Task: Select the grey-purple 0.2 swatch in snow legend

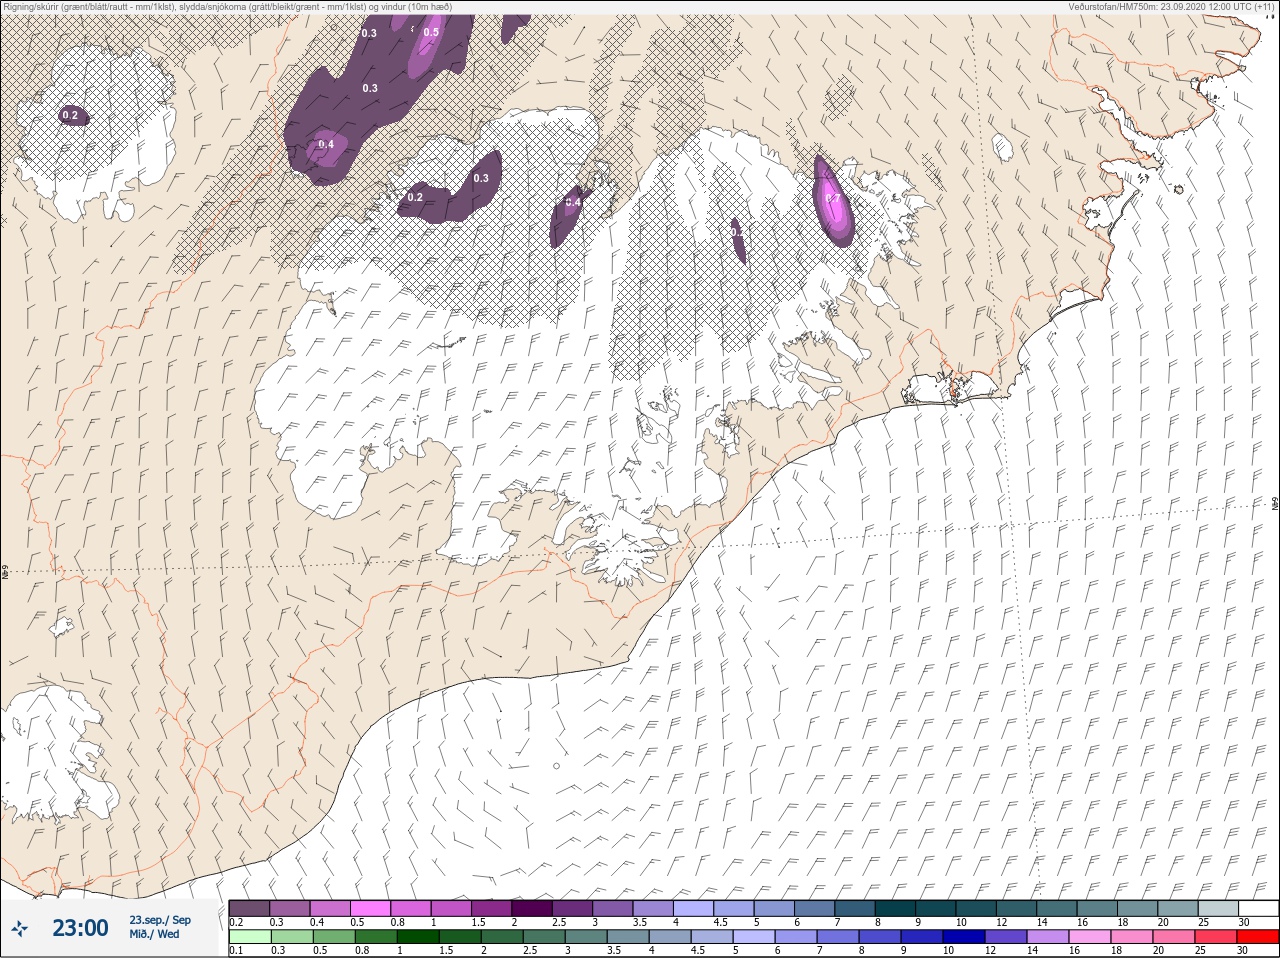Action: pos(249,908)
